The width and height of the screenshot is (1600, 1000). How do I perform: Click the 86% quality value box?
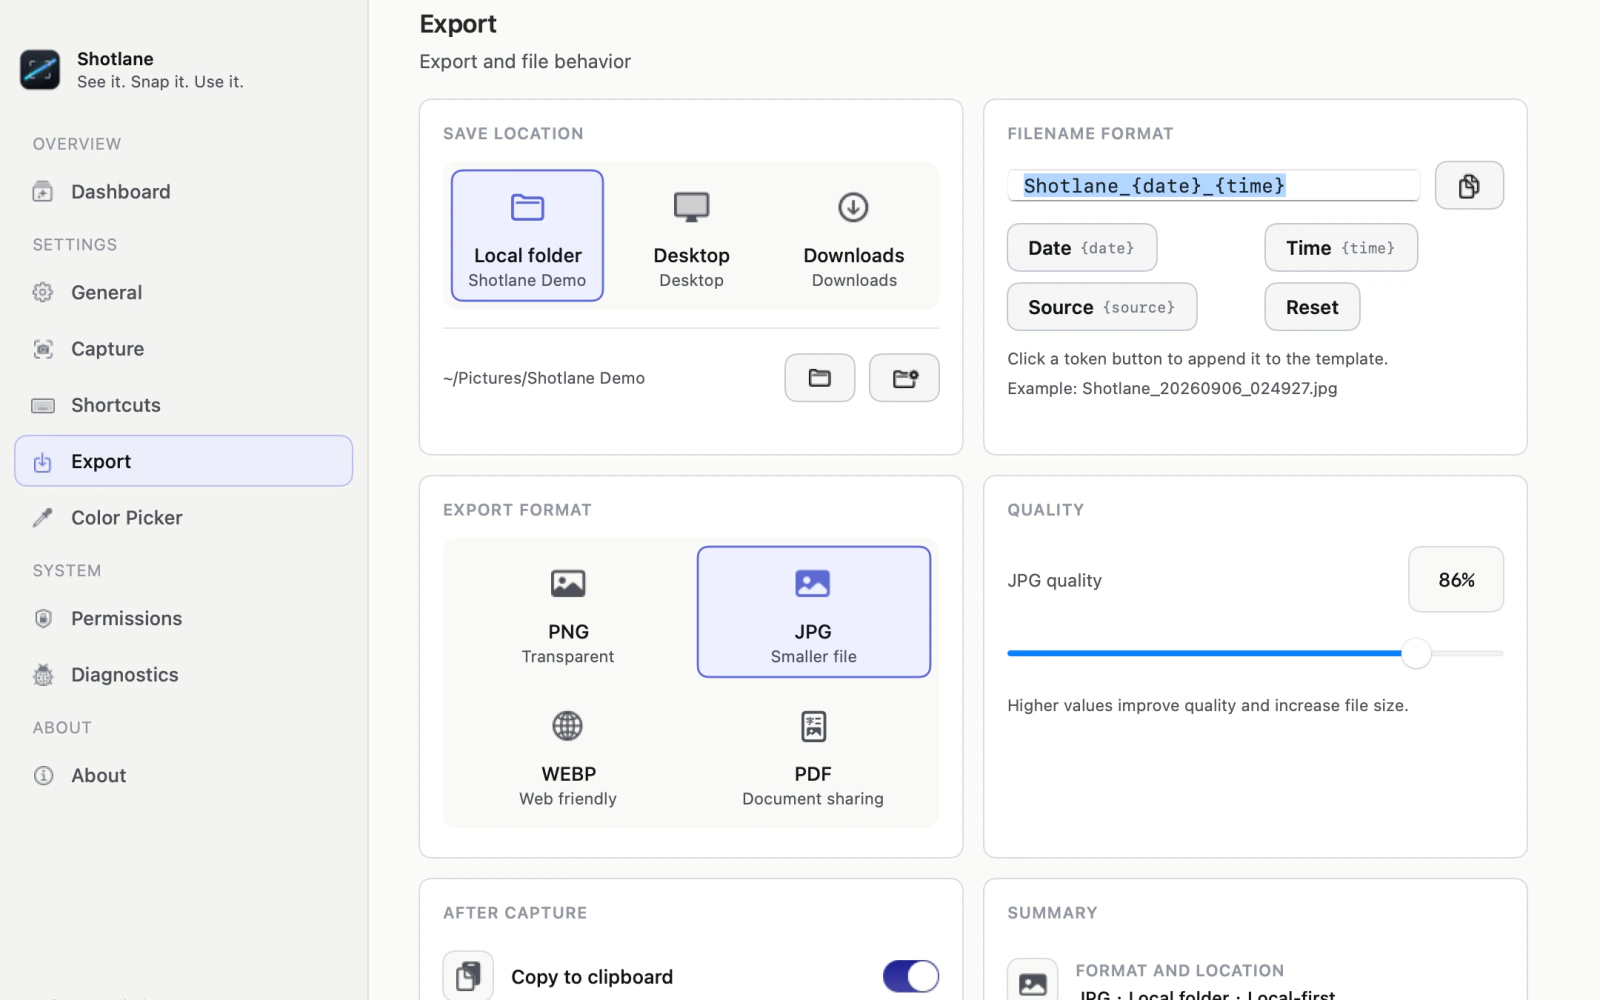point(1456,580)
